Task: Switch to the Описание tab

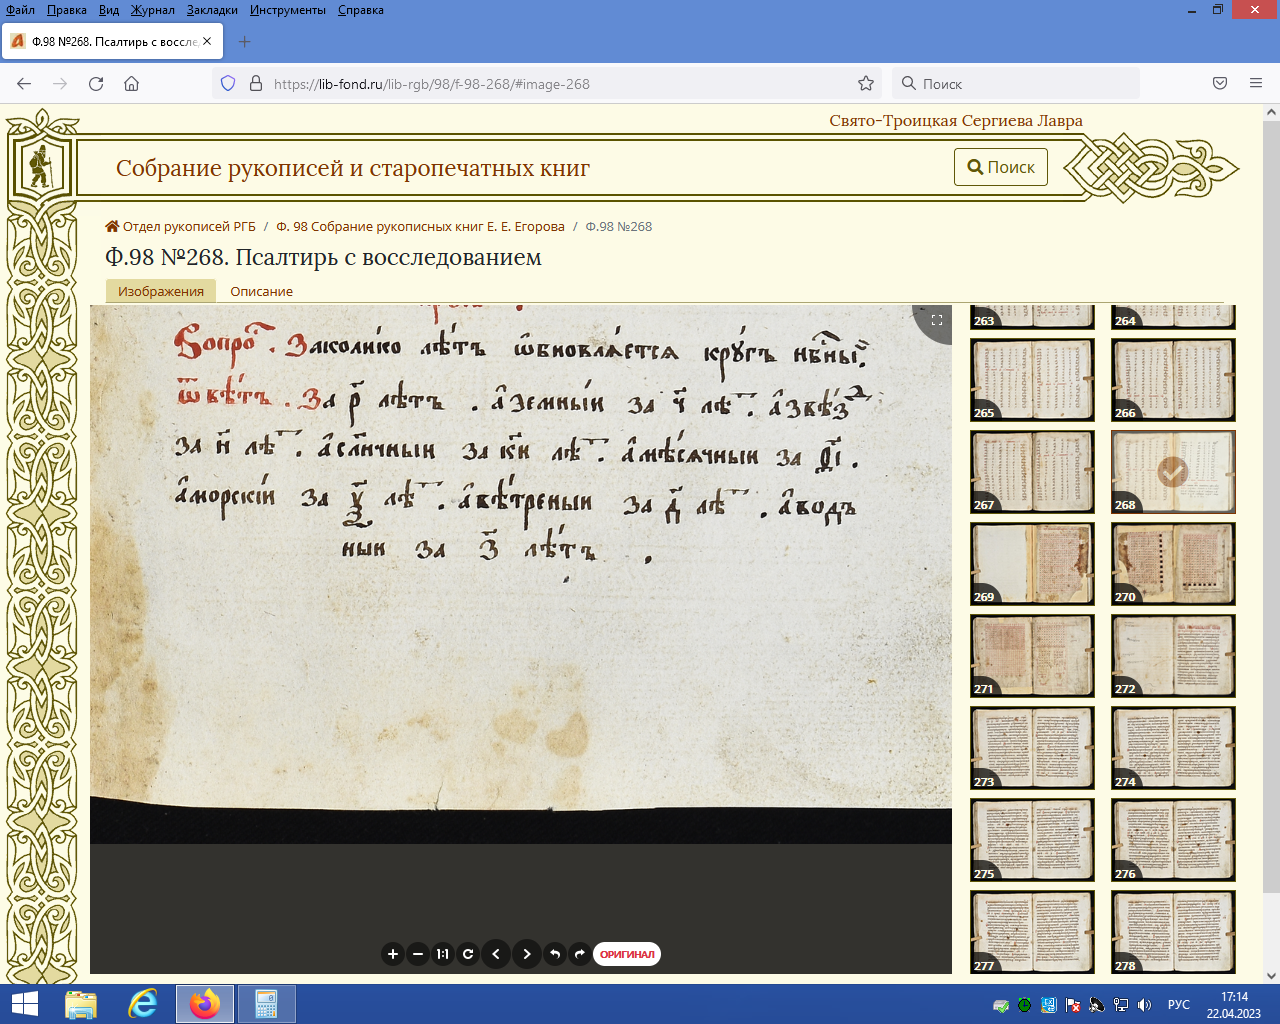Action: [x=261, y=291]
